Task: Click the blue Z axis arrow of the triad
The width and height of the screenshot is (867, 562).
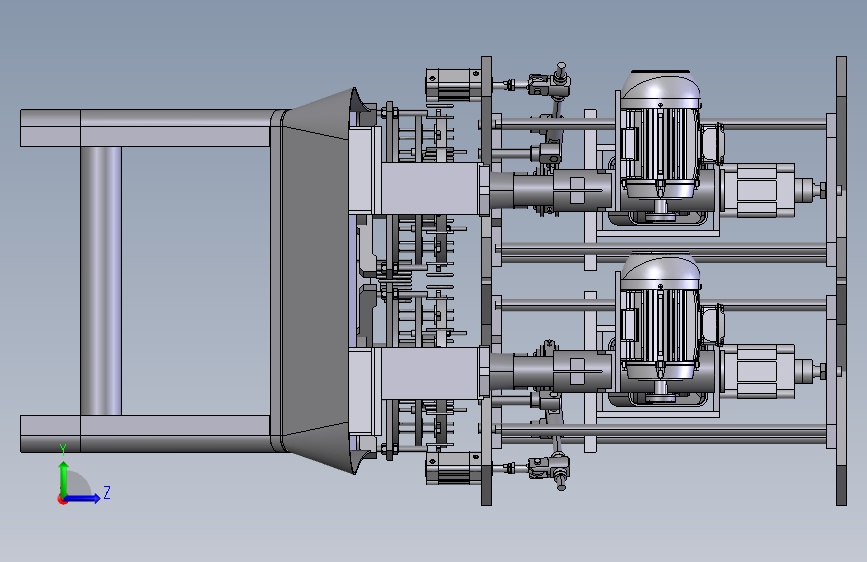Action: click(82, 498)
